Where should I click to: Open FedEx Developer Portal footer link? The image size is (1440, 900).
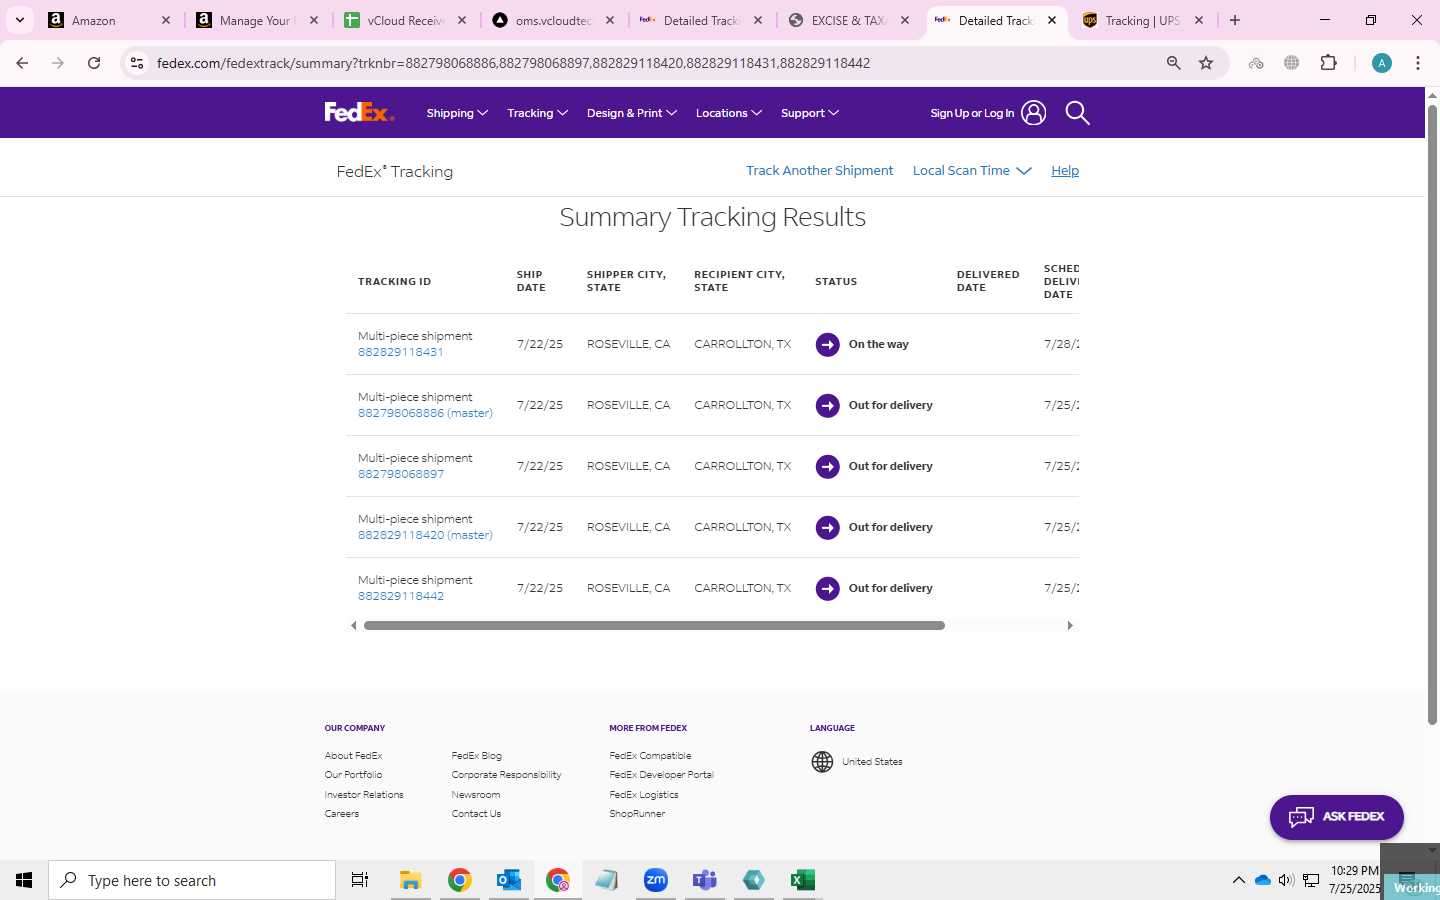(x=661, y=775)
